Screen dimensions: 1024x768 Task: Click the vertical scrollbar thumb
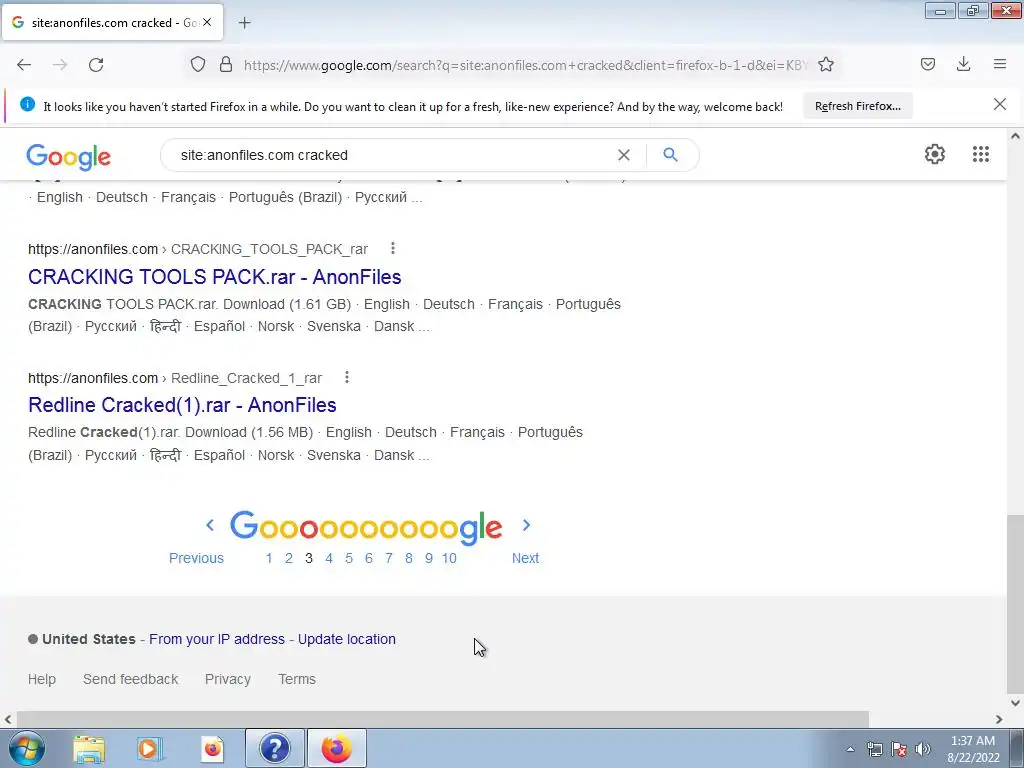pyautogui.click(x=1016, y=605)
